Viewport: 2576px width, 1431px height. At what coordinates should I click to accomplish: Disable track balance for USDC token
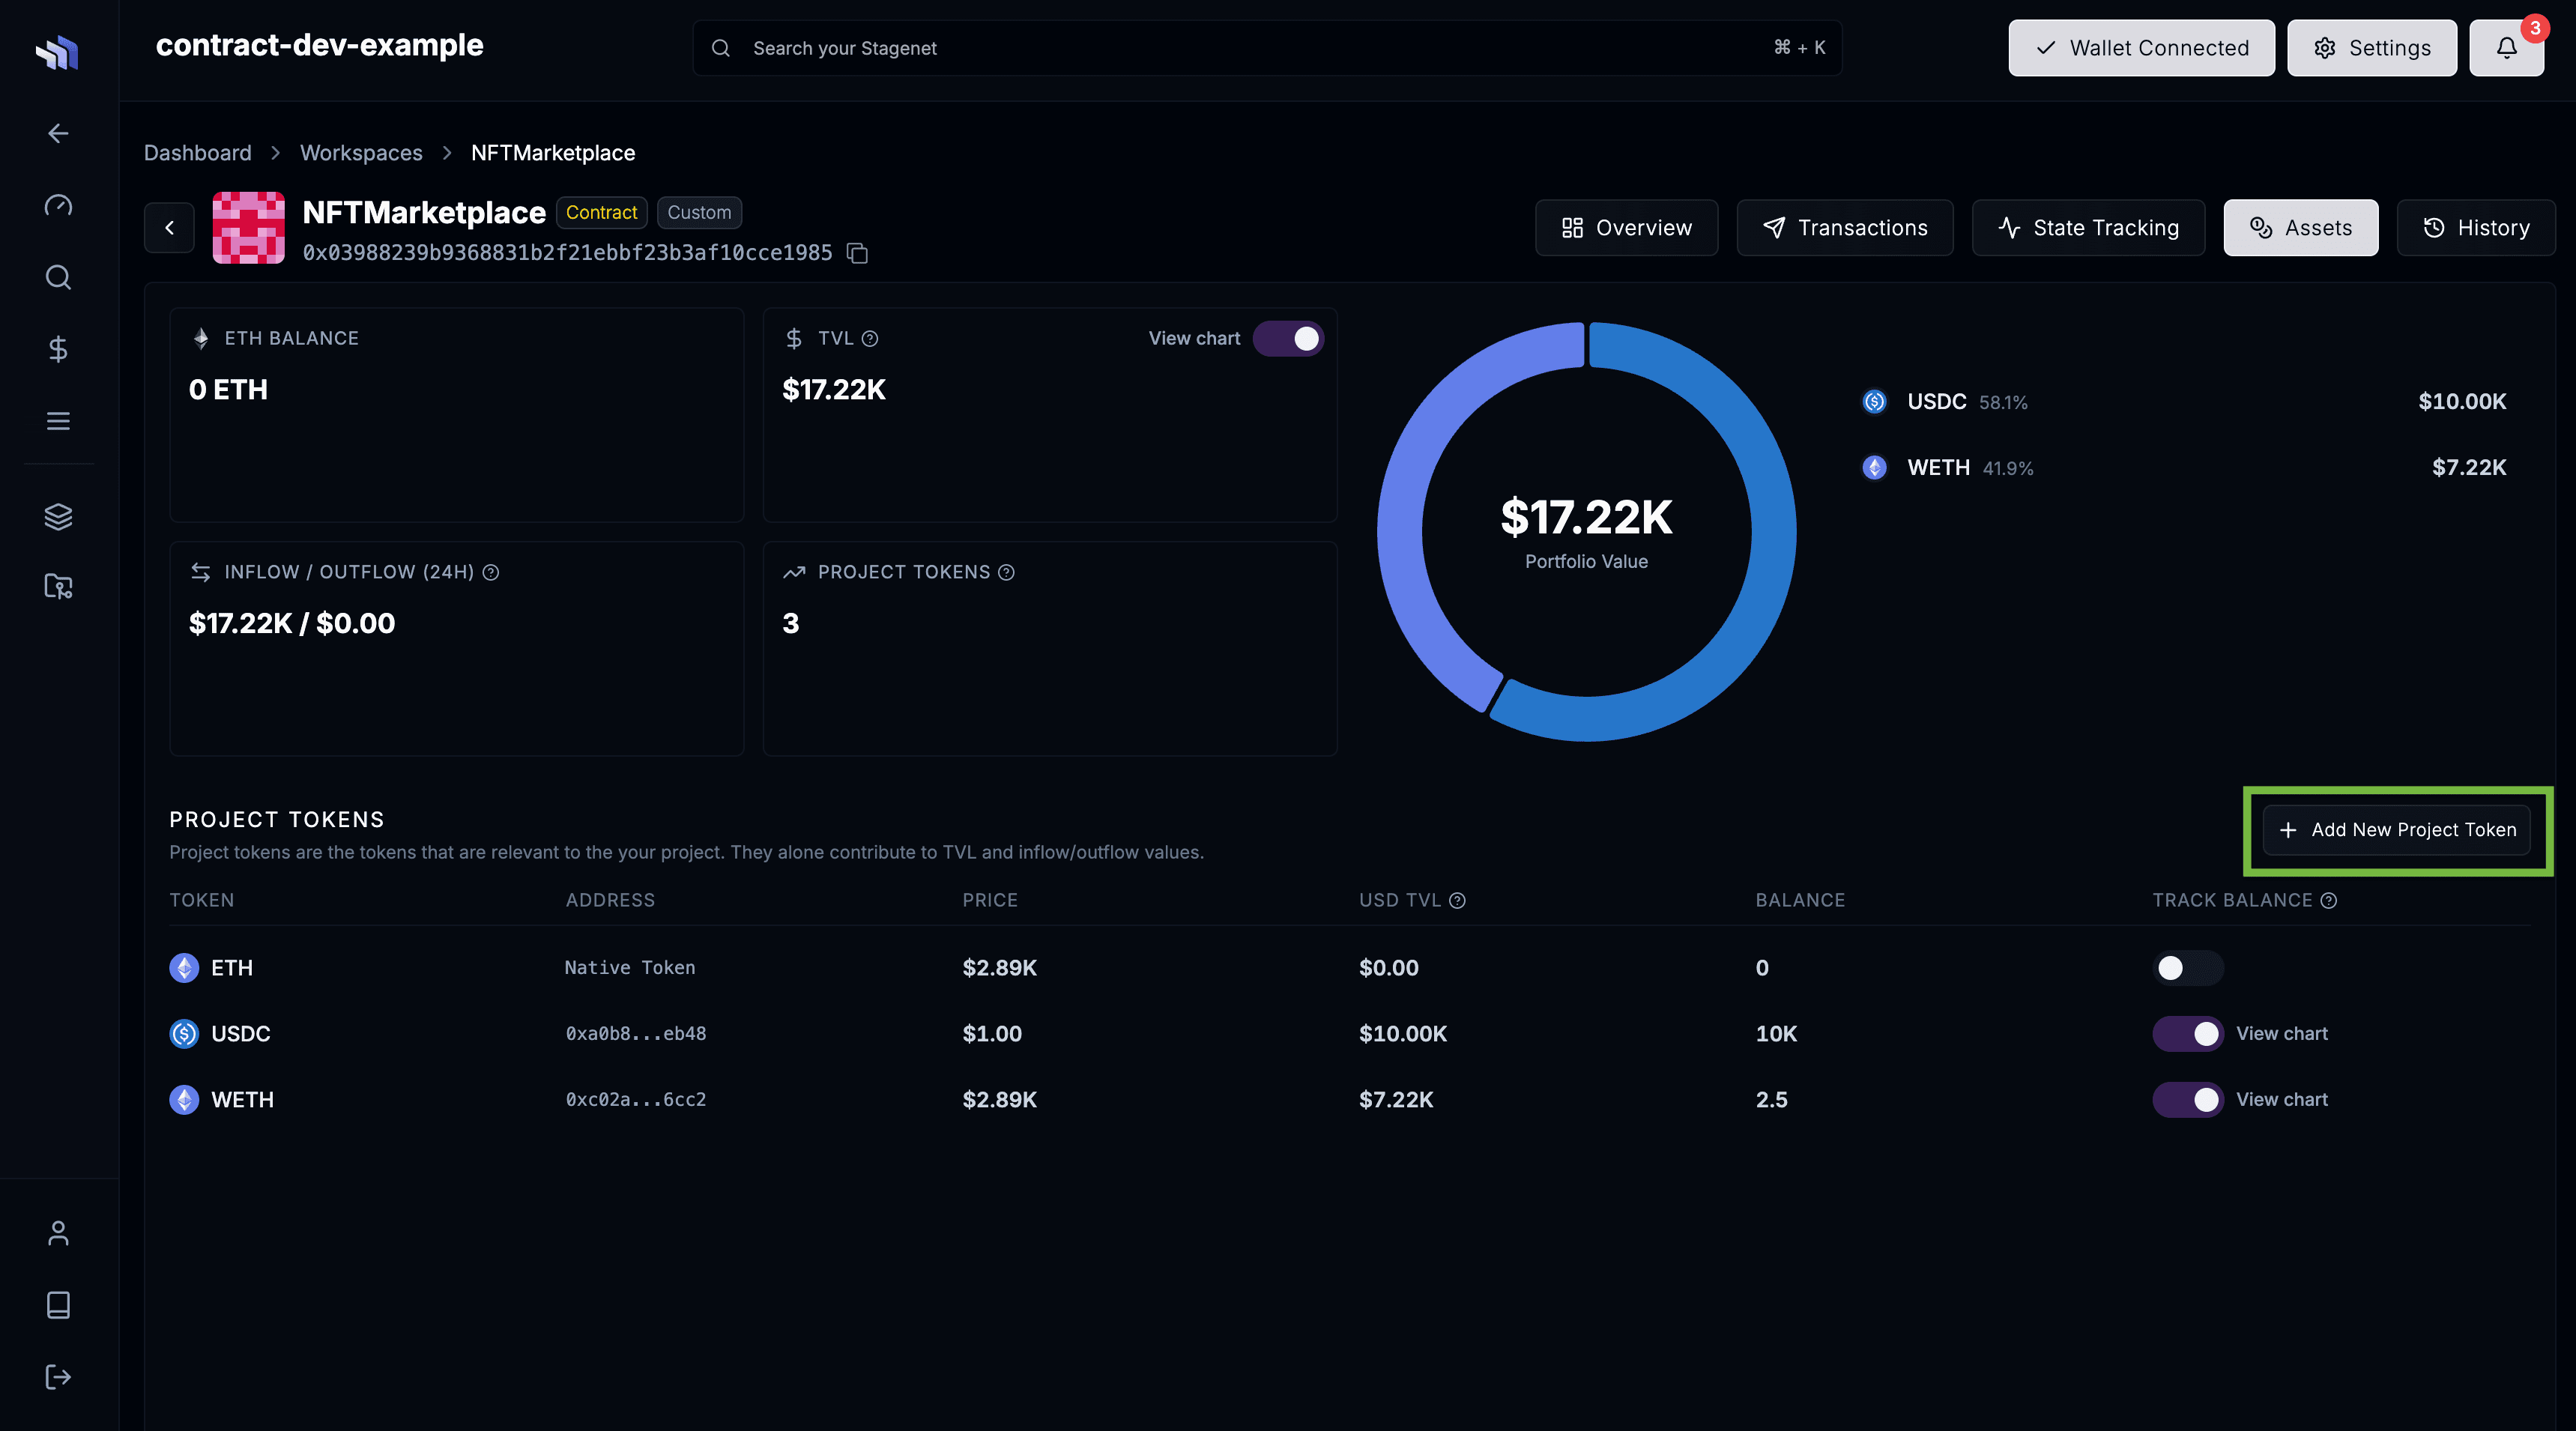[x=2187, y=1034]
